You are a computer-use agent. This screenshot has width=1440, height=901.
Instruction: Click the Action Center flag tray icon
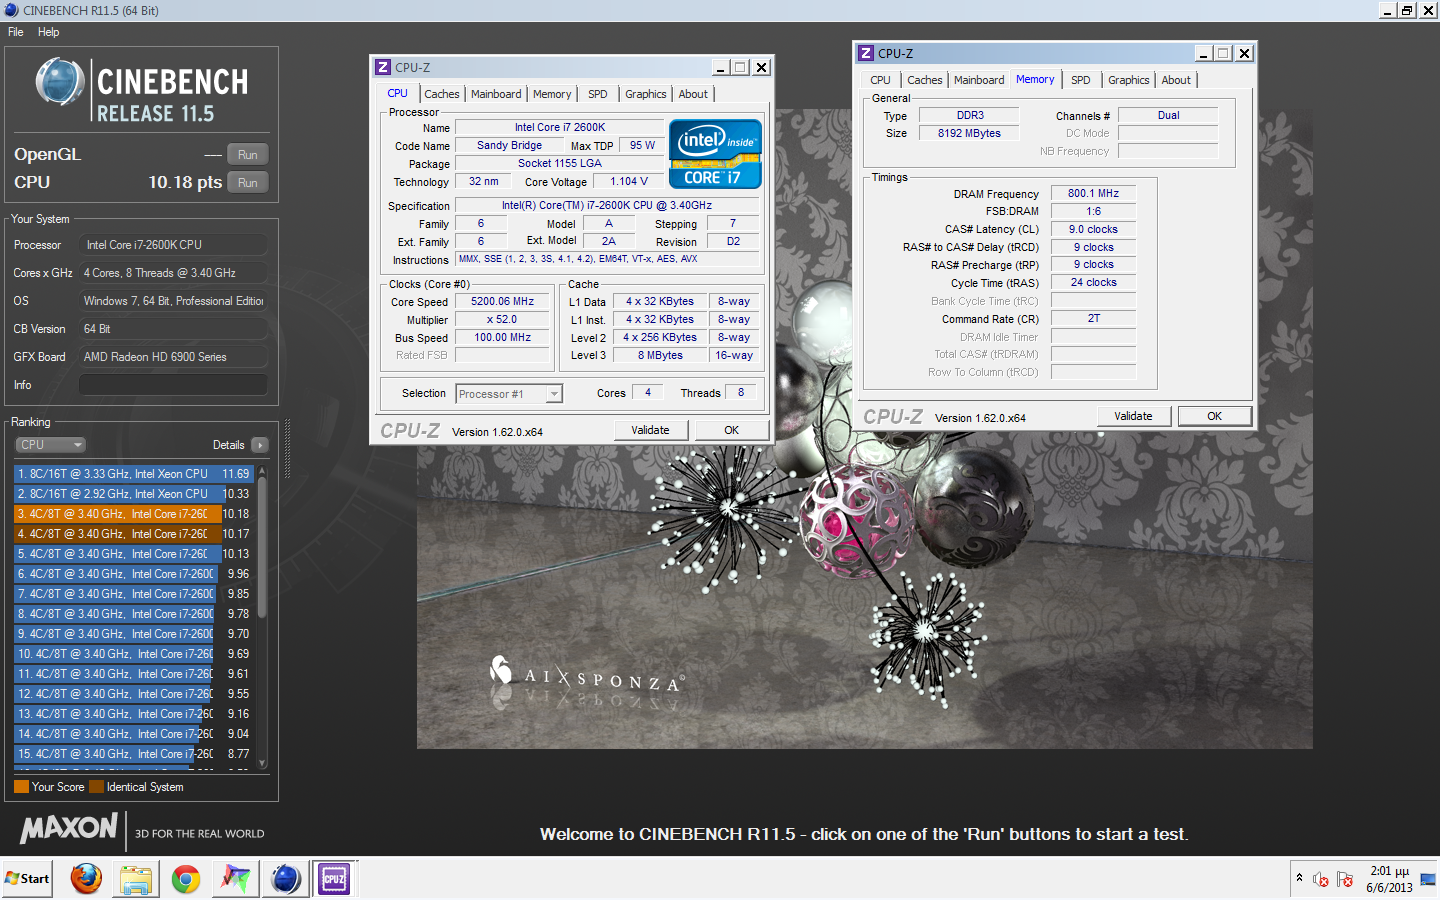tap(1345, 879)
